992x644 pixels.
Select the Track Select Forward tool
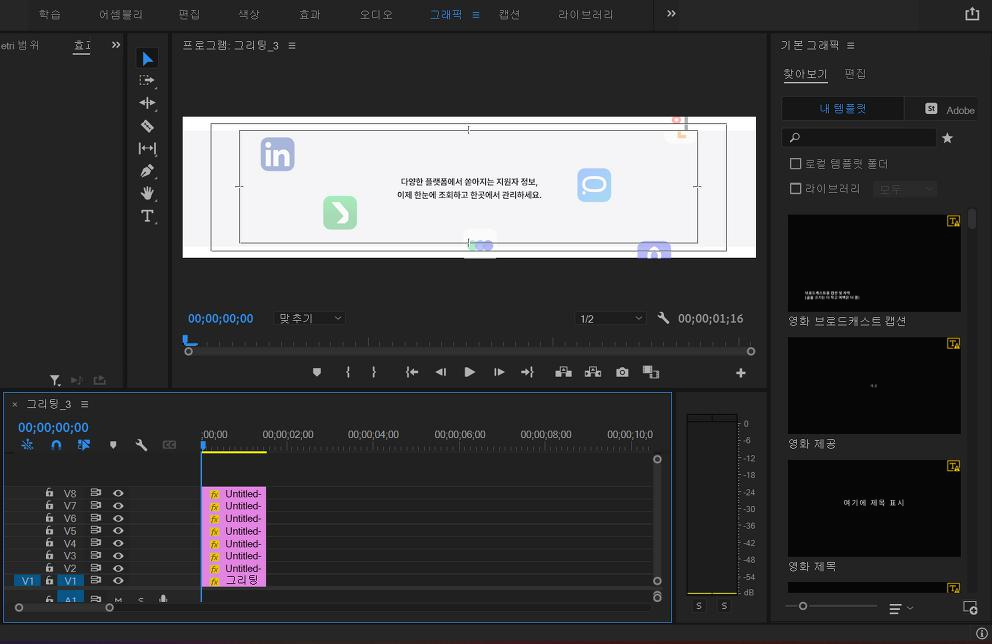pos(147,80)
